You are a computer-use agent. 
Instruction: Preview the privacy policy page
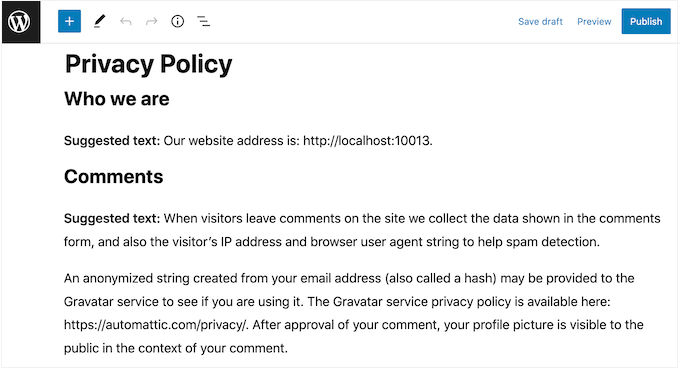[594, 22]
